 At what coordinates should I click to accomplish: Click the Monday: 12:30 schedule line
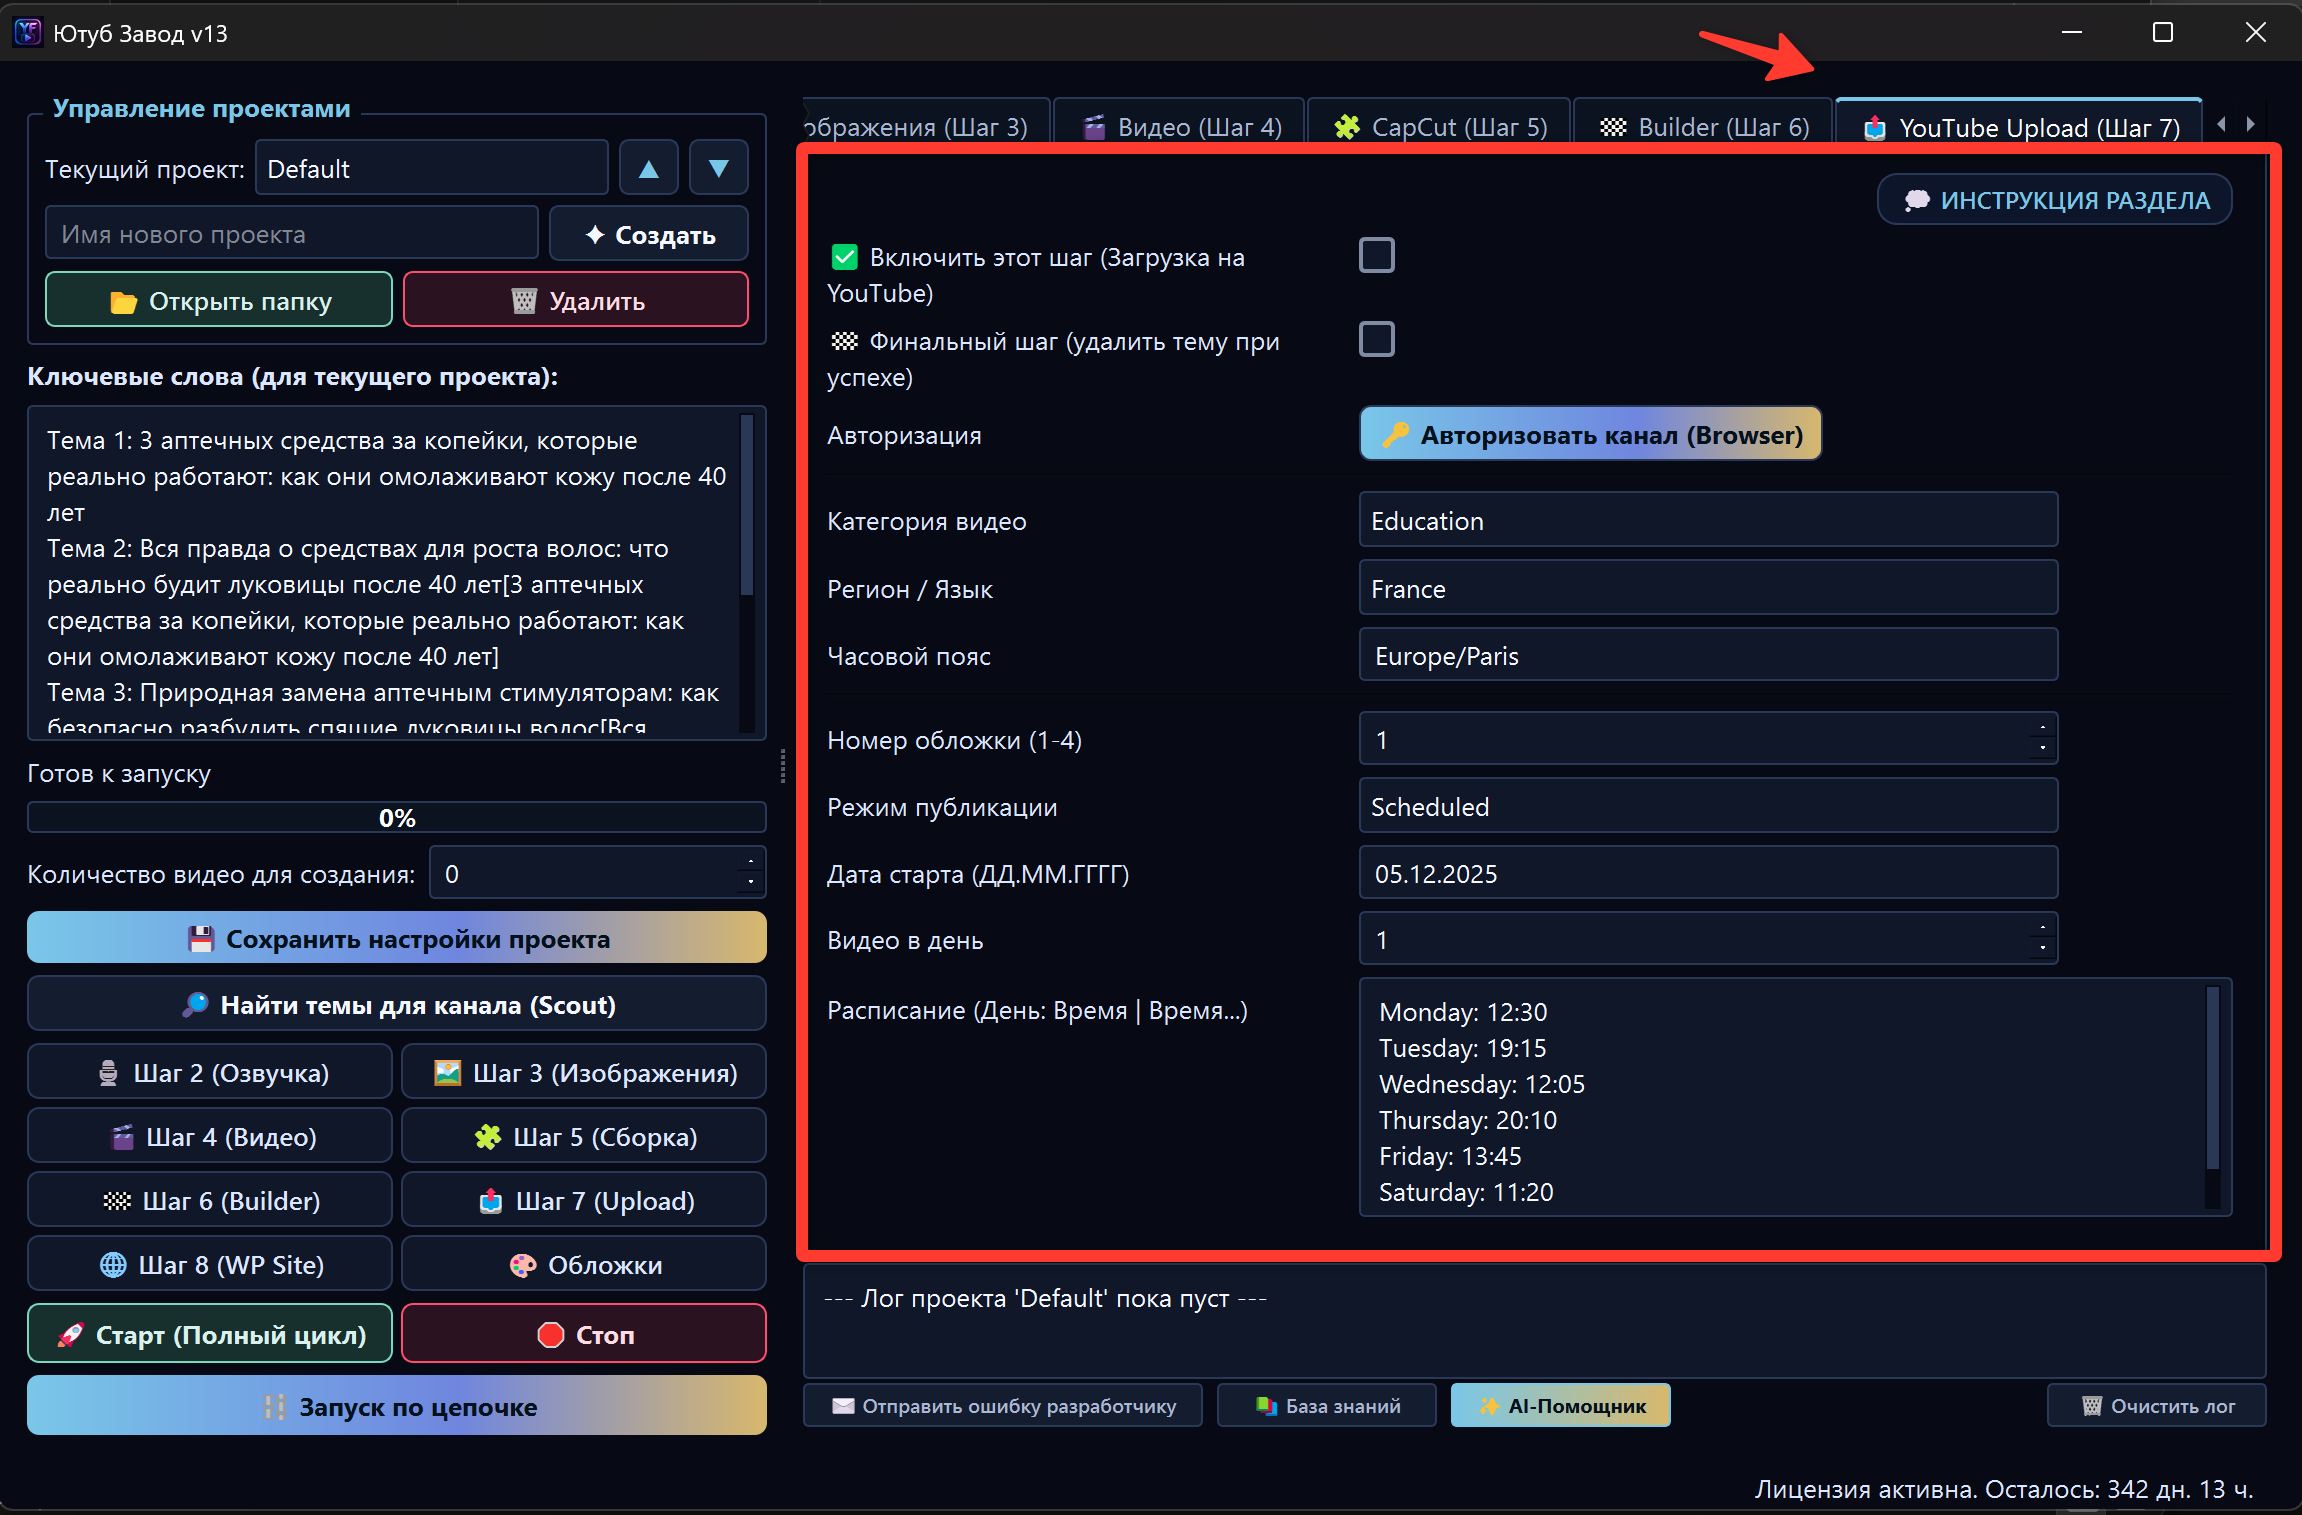point(1463,1012)
